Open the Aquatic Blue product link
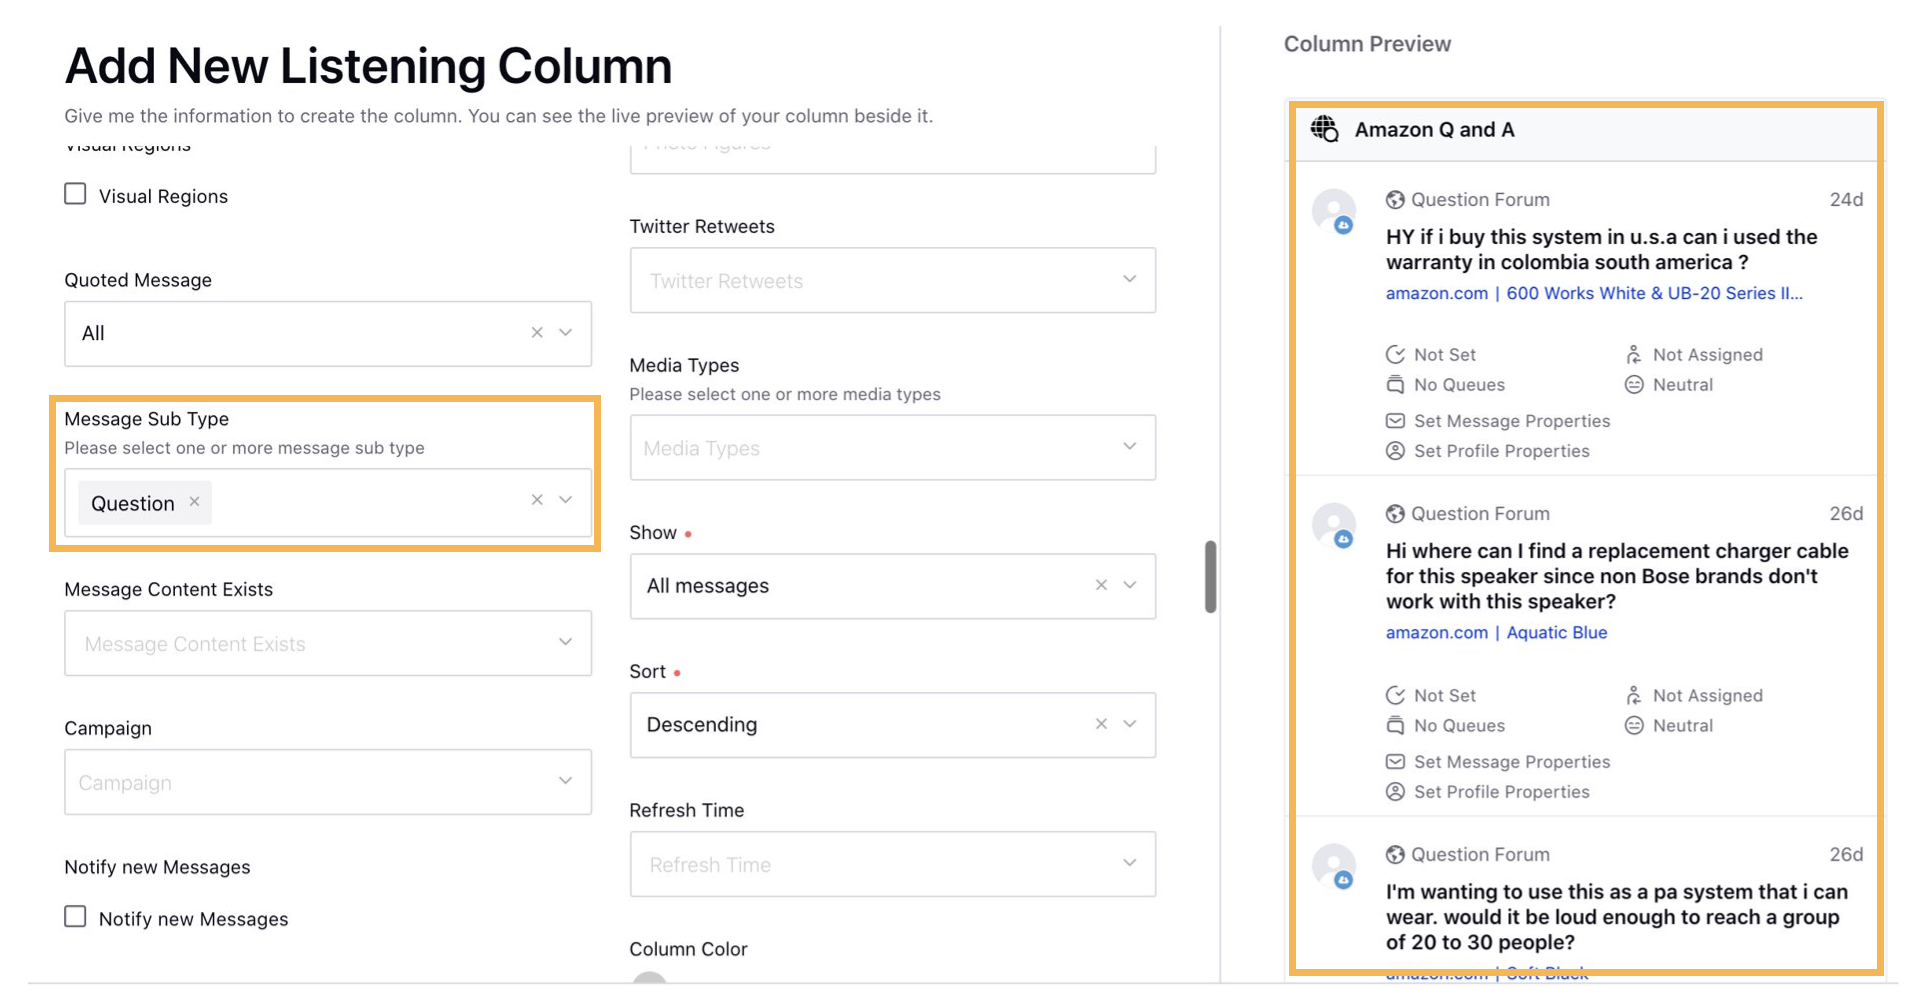 [x=1557, y=632]
